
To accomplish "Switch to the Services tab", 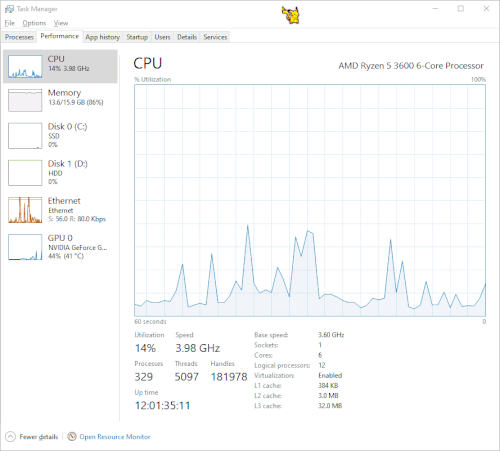I will pyautogui.click(x=215, y=37).
